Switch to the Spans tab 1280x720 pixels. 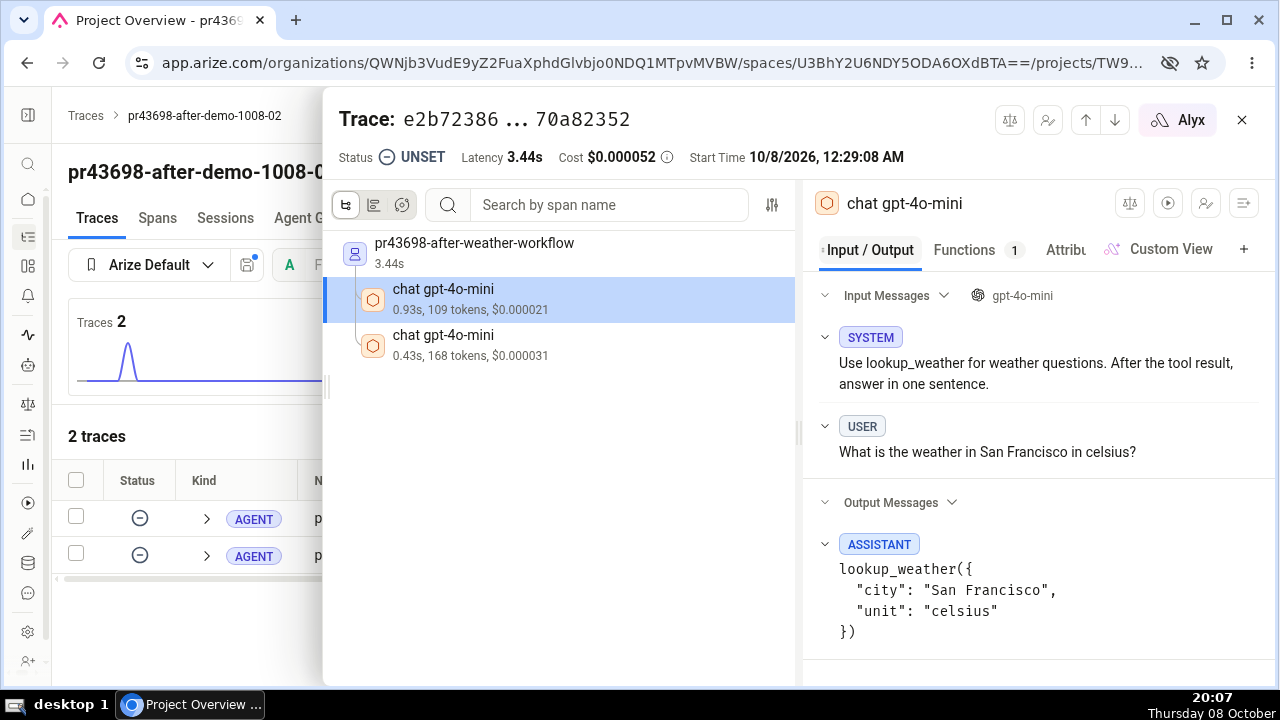tap(158, 218)
